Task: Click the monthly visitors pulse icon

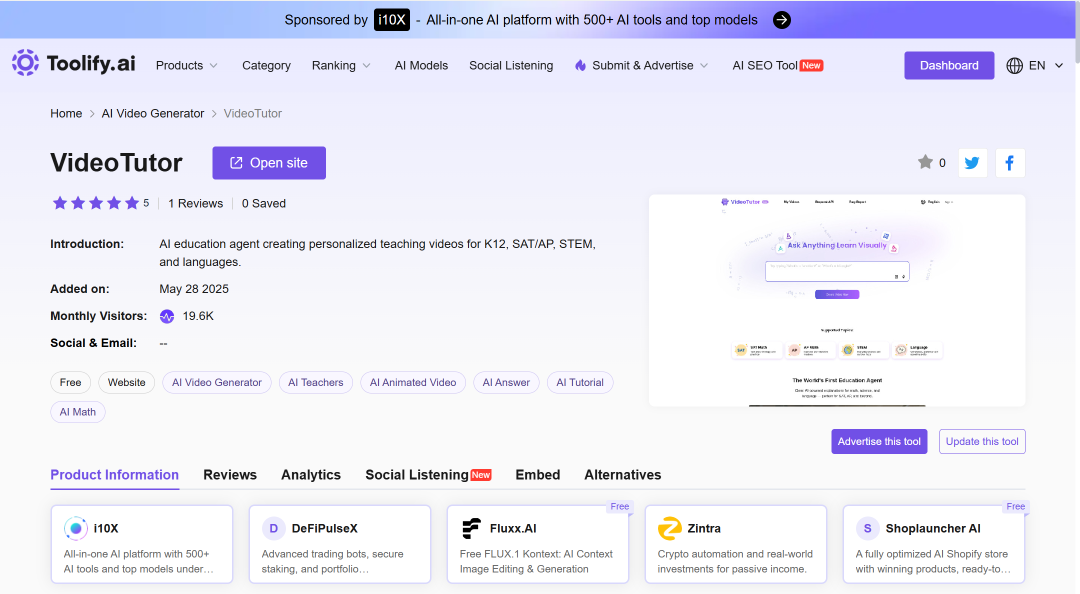Action: pos(167,316)
